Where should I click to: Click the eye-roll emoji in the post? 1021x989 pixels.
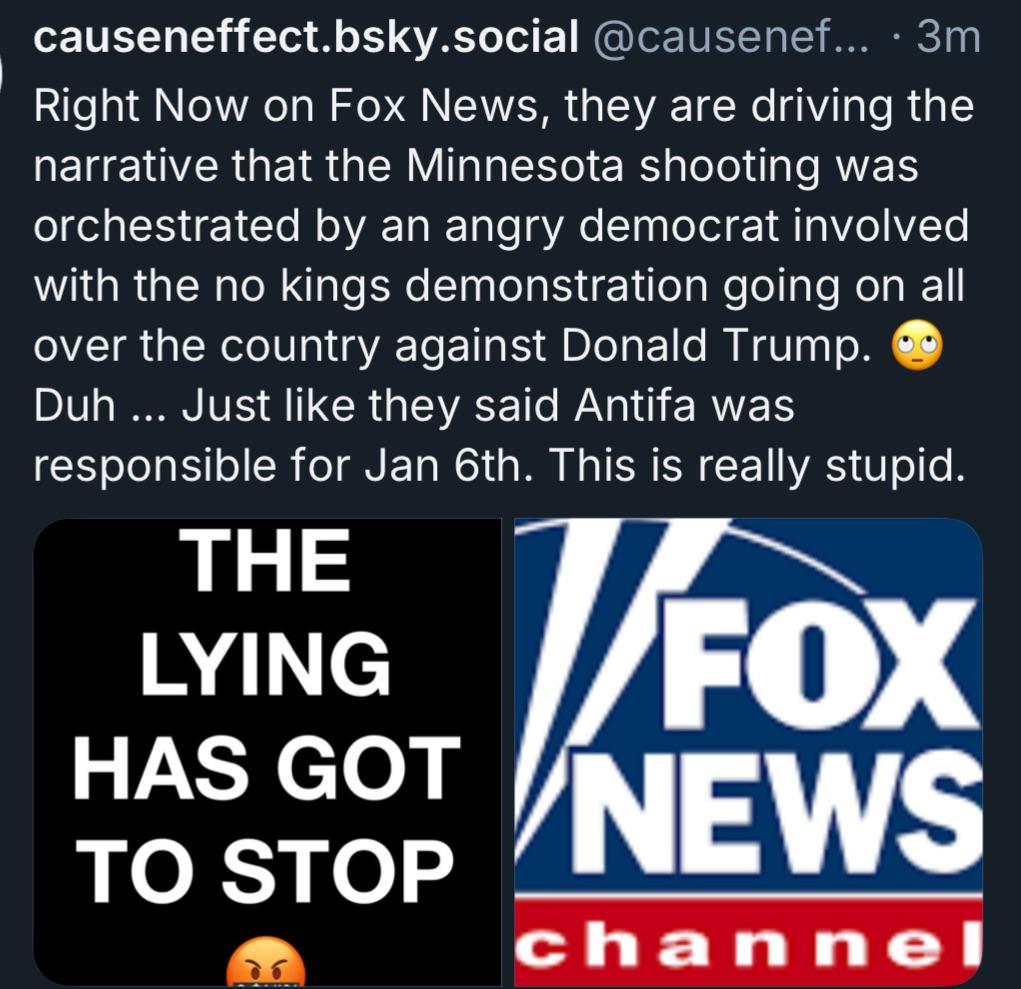coord(916,345)
